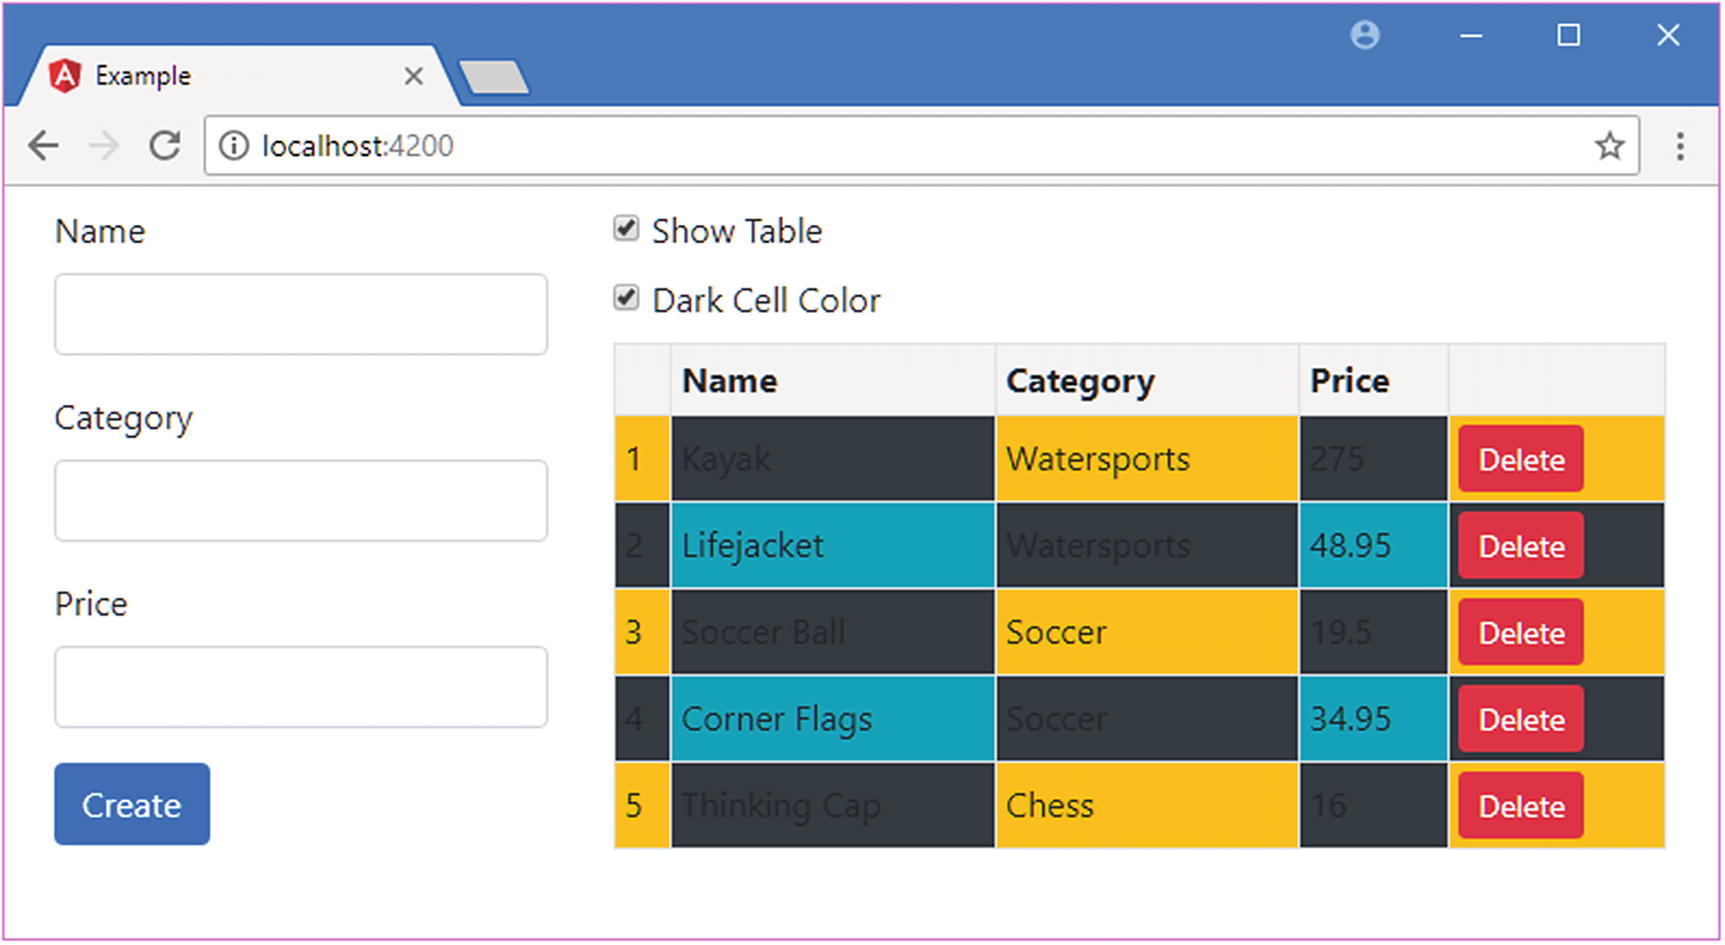1725x945 pixels.
Task: Delete the Kayak row
Action: [x=1520, y=459]
